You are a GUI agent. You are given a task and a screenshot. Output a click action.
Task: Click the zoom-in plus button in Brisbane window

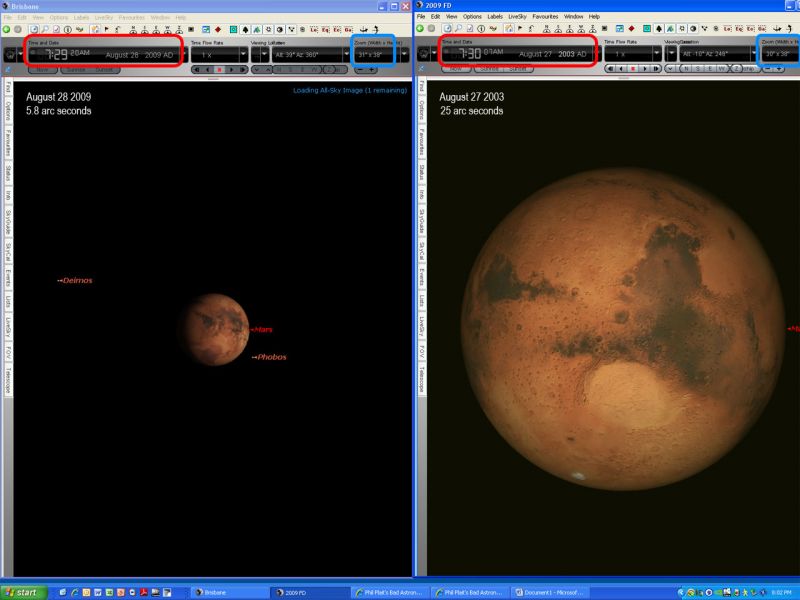pos(371,70)
